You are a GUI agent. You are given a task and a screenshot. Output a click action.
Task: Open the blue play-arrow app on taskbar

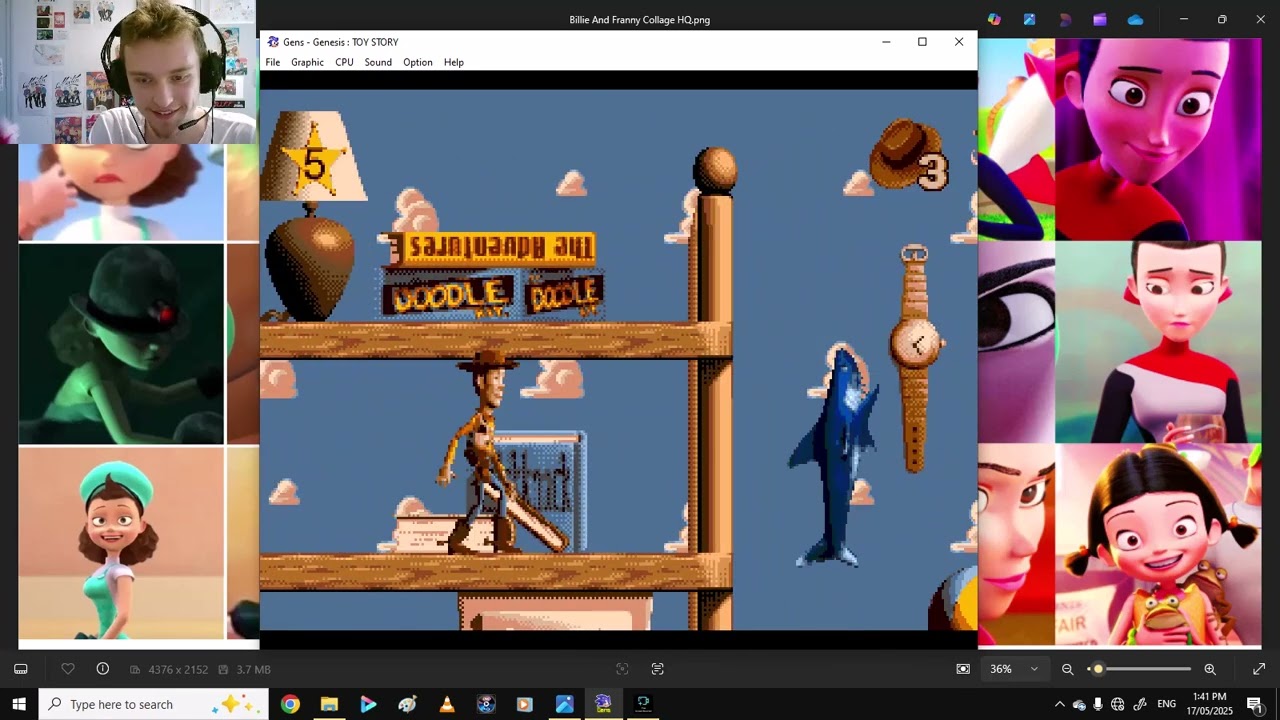pos(368,704)
